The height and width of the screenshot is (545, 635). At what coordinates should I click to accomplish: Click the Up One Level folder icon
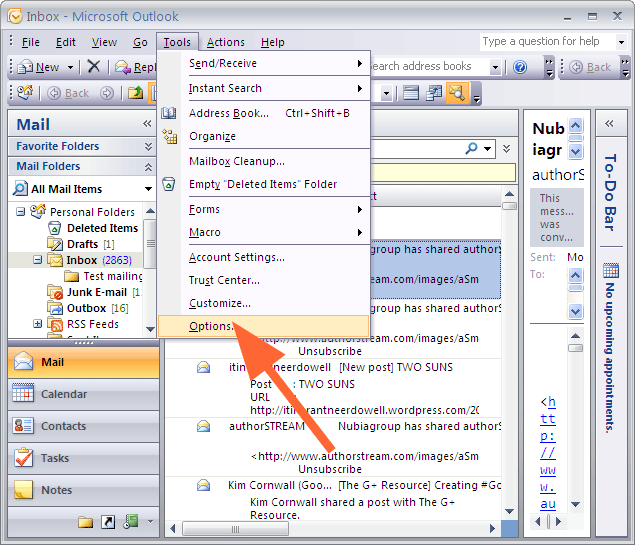click(136, 93)
